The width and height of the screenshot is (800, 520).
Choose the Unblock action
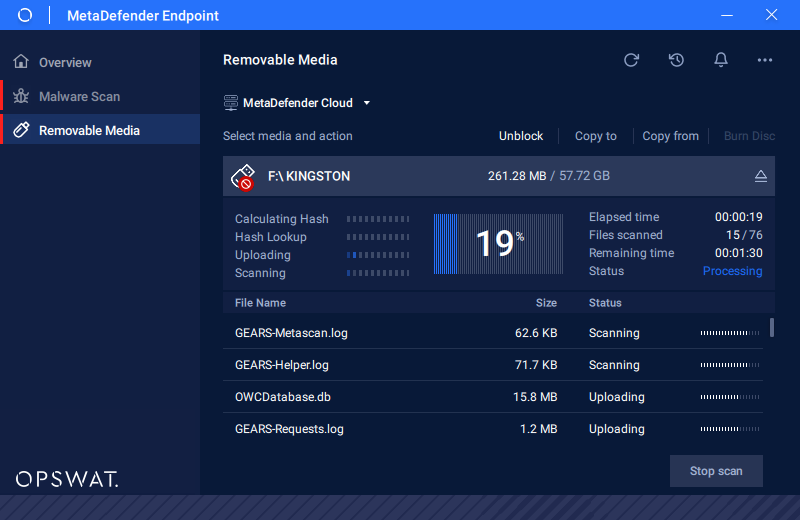(520, 136)
